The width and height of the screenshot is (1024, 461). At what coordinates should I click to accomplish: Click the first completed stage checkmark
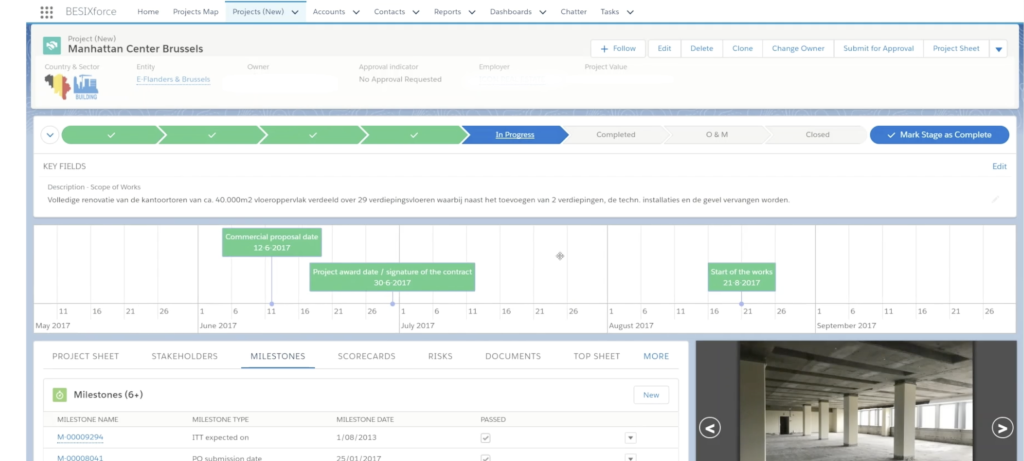(x=111, y=135)
